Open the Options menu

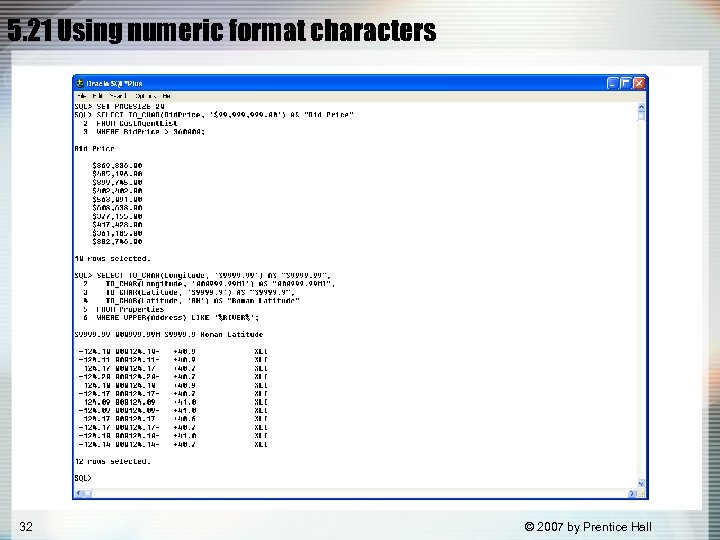[146, 96]
